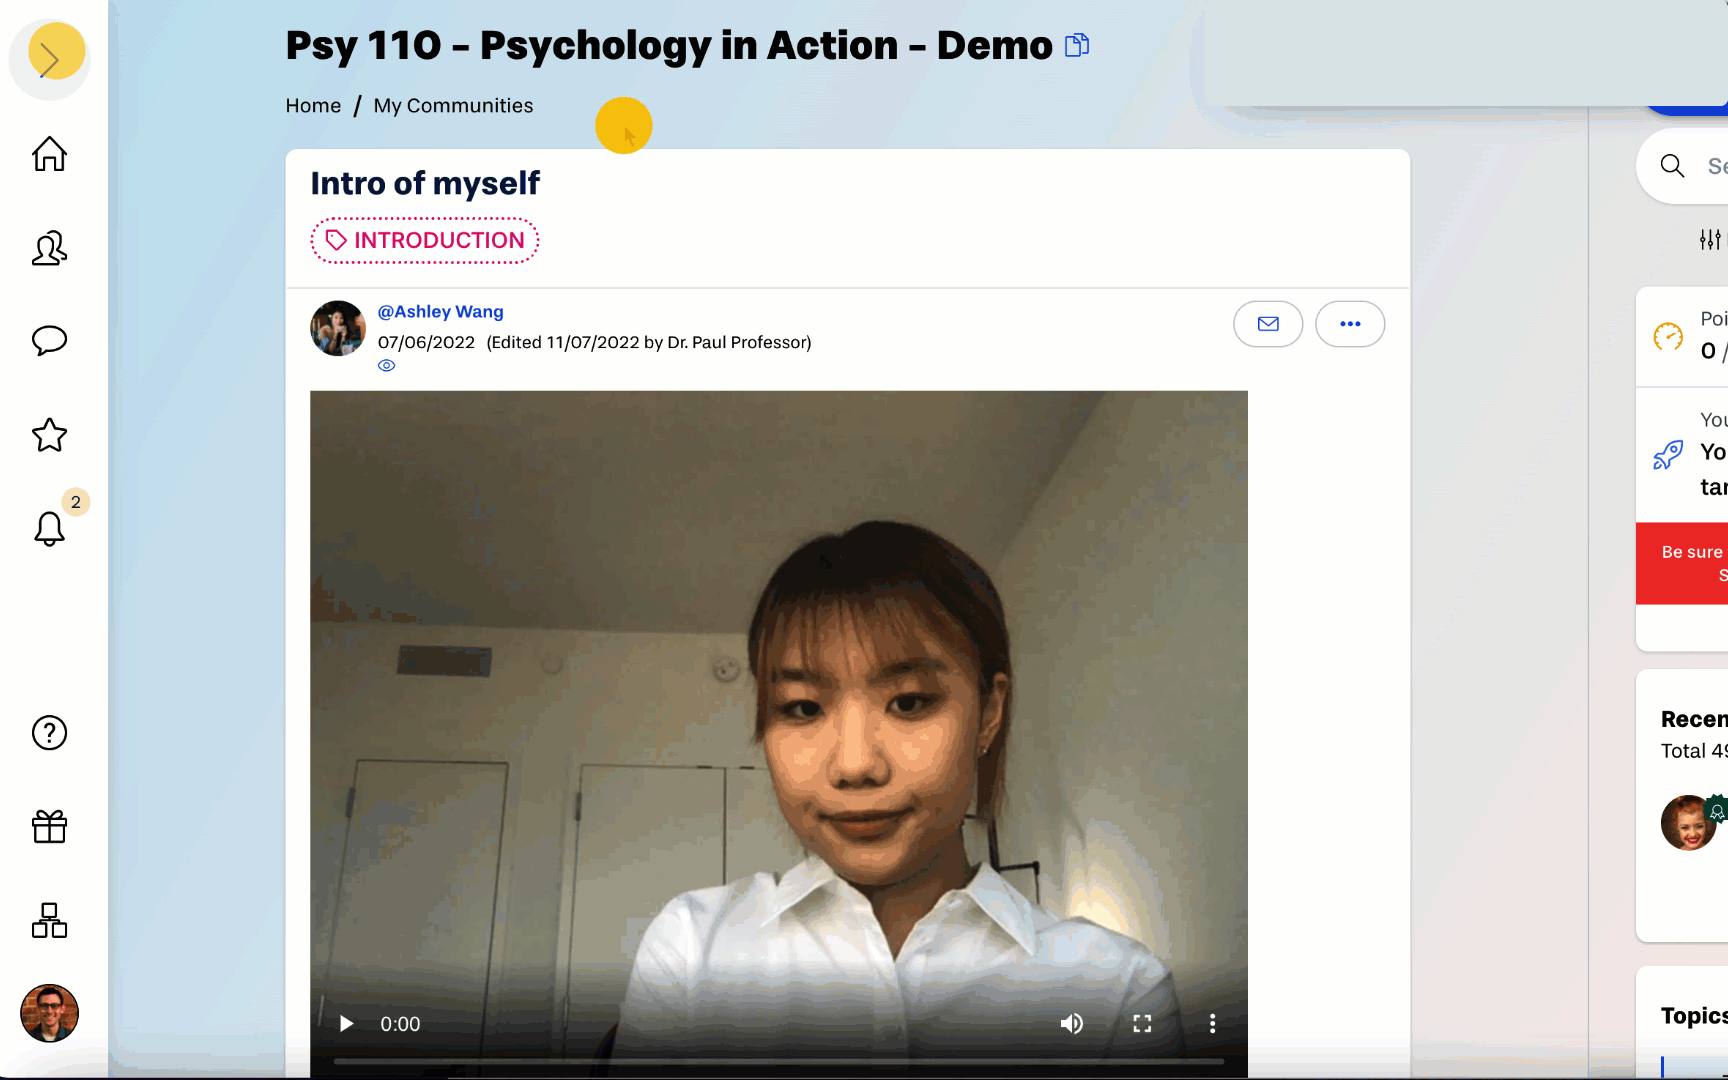Image resolution: width=1728 pixels, height=1080 pixels.
Task: Click recent member avatar with red hair
Action: tap(1689, 823)
